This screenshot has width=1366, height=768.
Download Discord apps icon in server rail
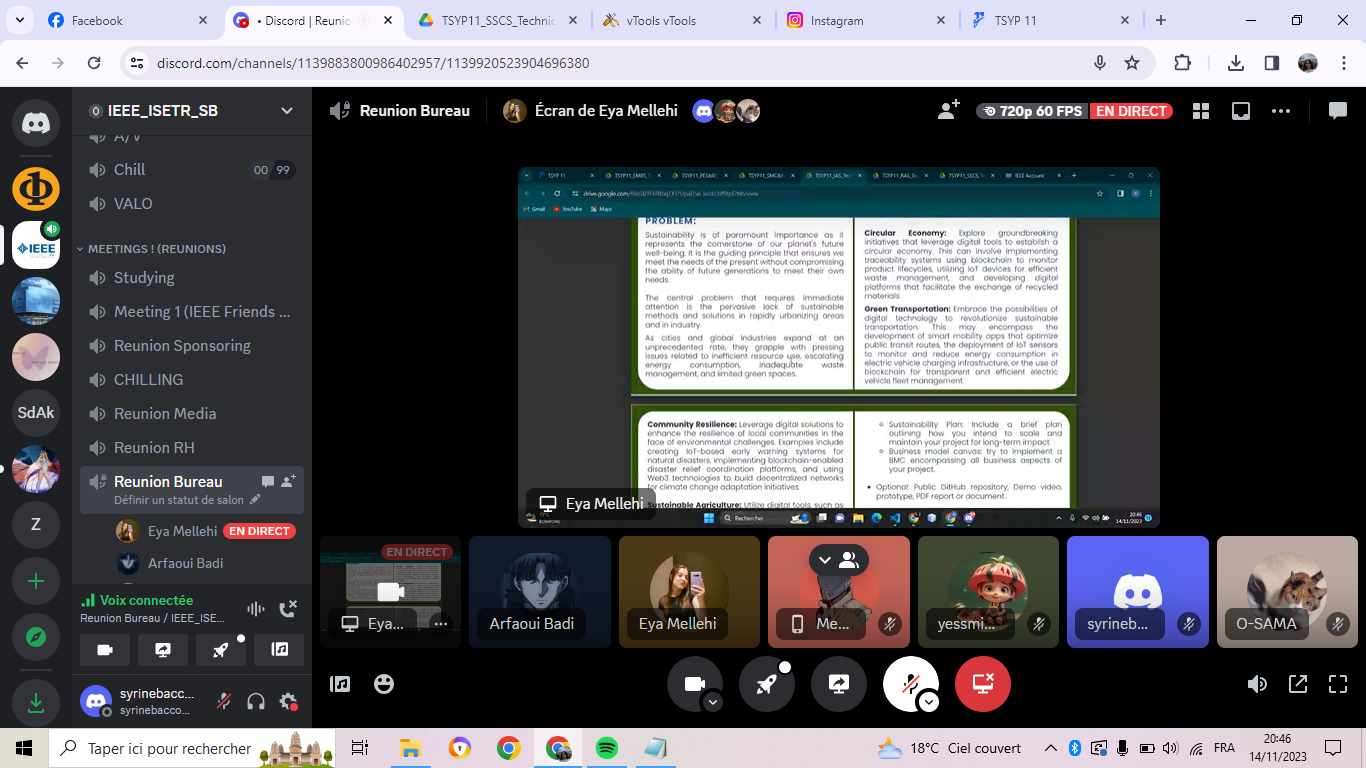click(36, 702)
